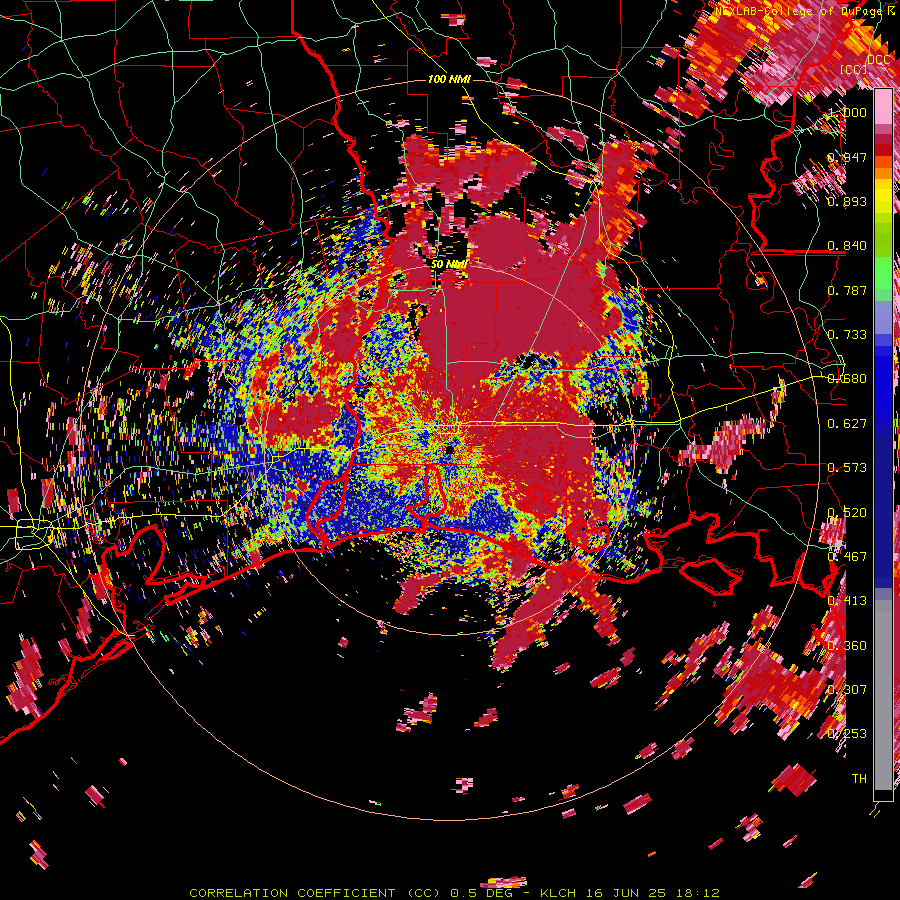Screen dimensions: 900x900
Task: Click the 0.253 legend value
Action: point(847,734)
